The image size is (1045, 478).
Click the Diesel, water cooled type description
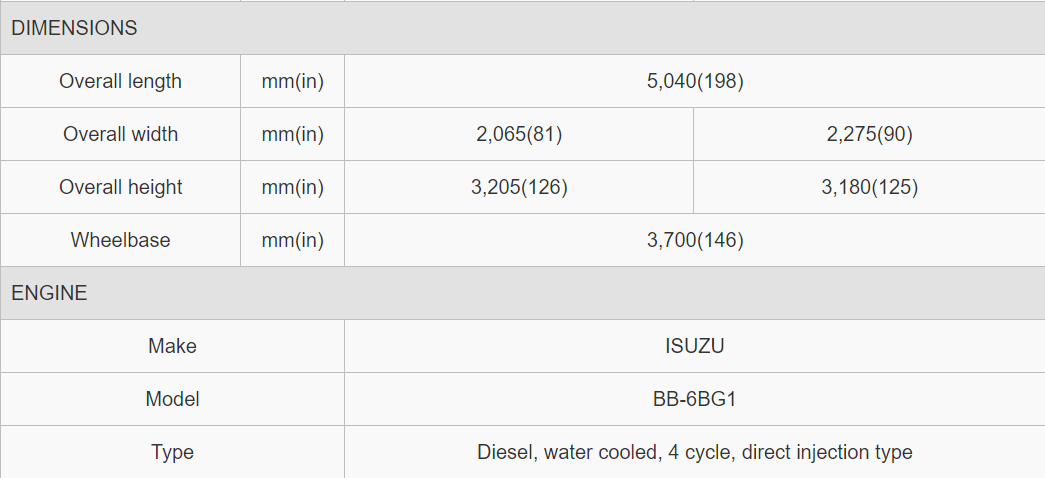(x=695, y=452)
